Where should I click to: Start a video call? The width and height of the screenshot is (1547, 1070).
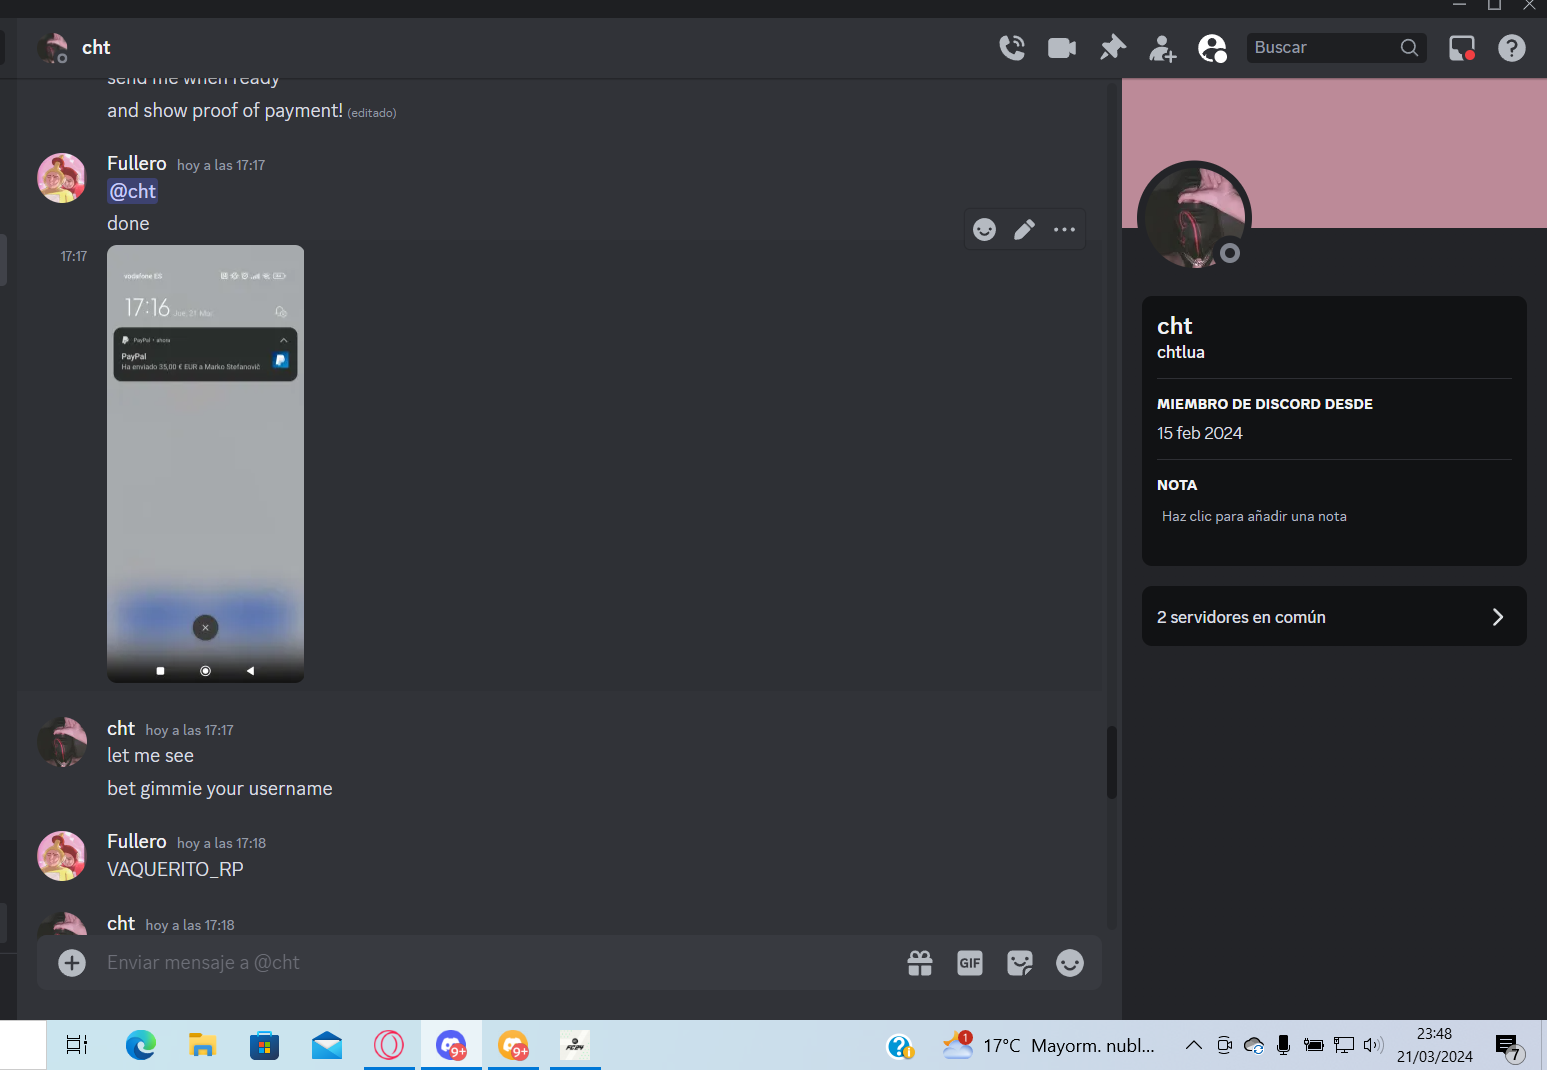tap(1062, 47)
